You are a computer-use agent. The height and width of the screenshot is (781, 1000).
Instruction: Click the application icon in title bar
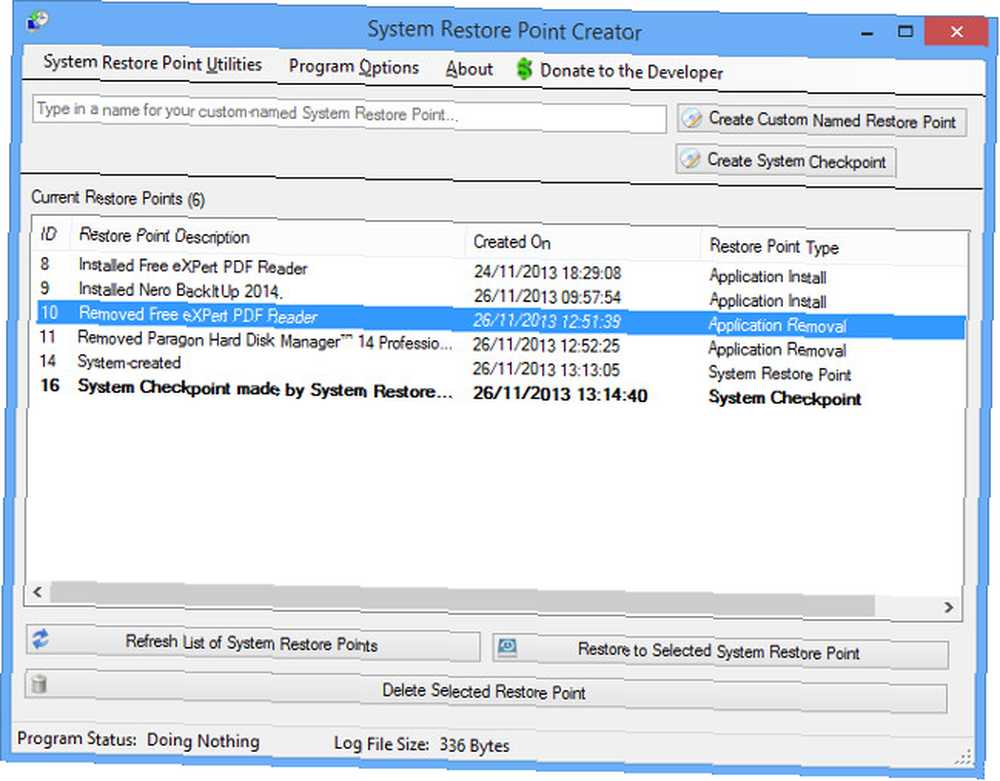pos(37,21)
